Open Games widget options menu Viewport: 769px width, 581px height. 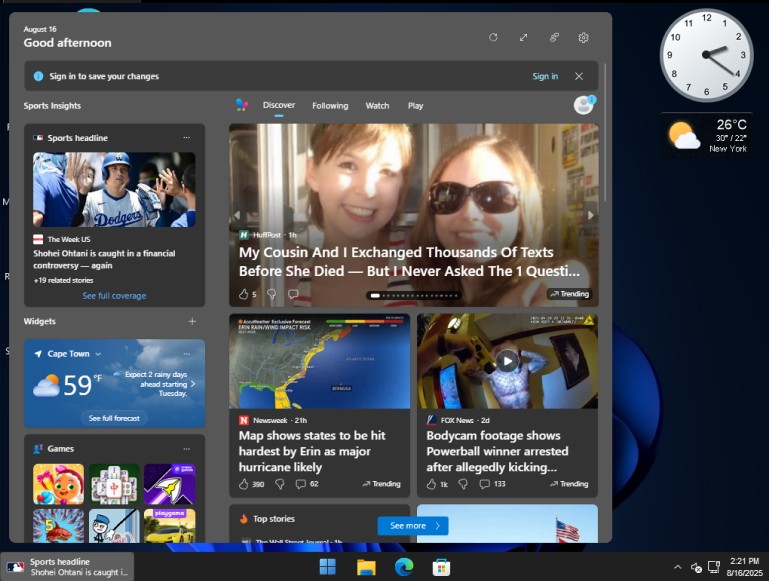(186, 449)
